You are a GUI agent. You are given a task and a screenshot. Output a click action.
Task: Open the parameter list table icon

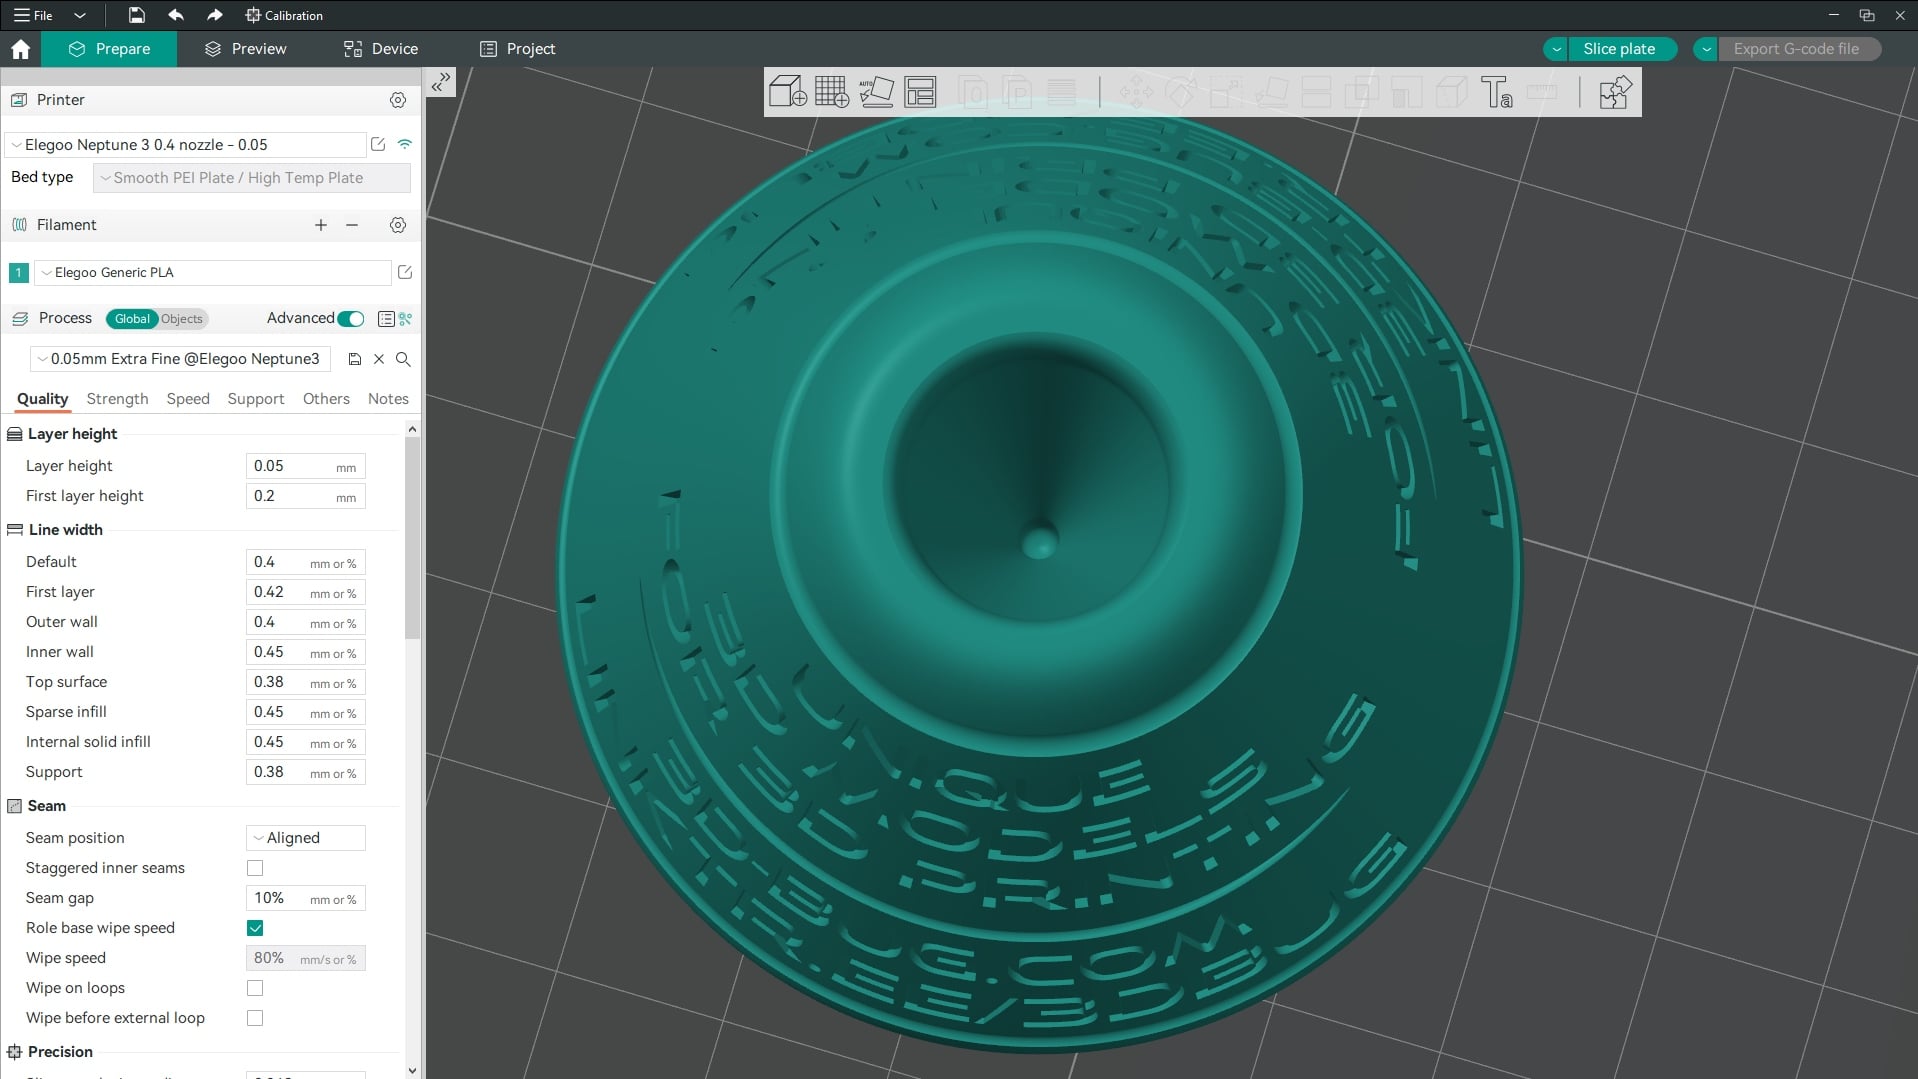point(386,319)
